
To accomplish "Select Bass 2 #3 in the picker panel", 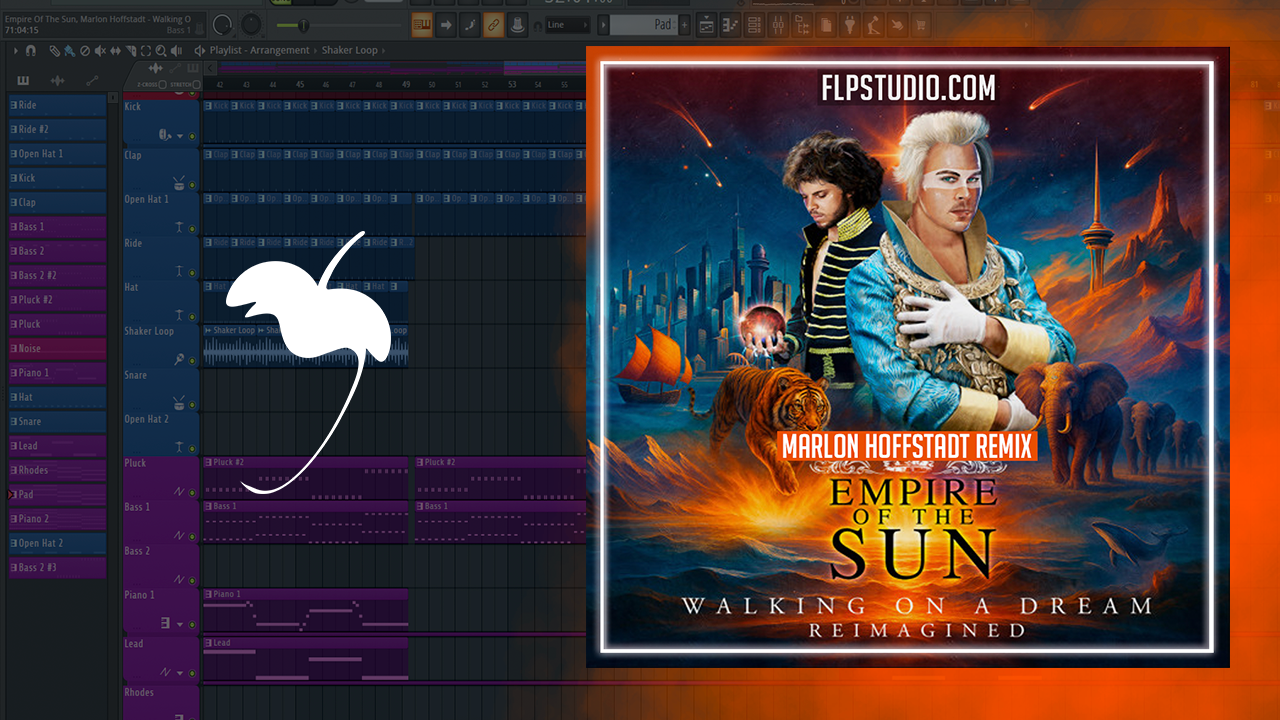I will (57, 567).
